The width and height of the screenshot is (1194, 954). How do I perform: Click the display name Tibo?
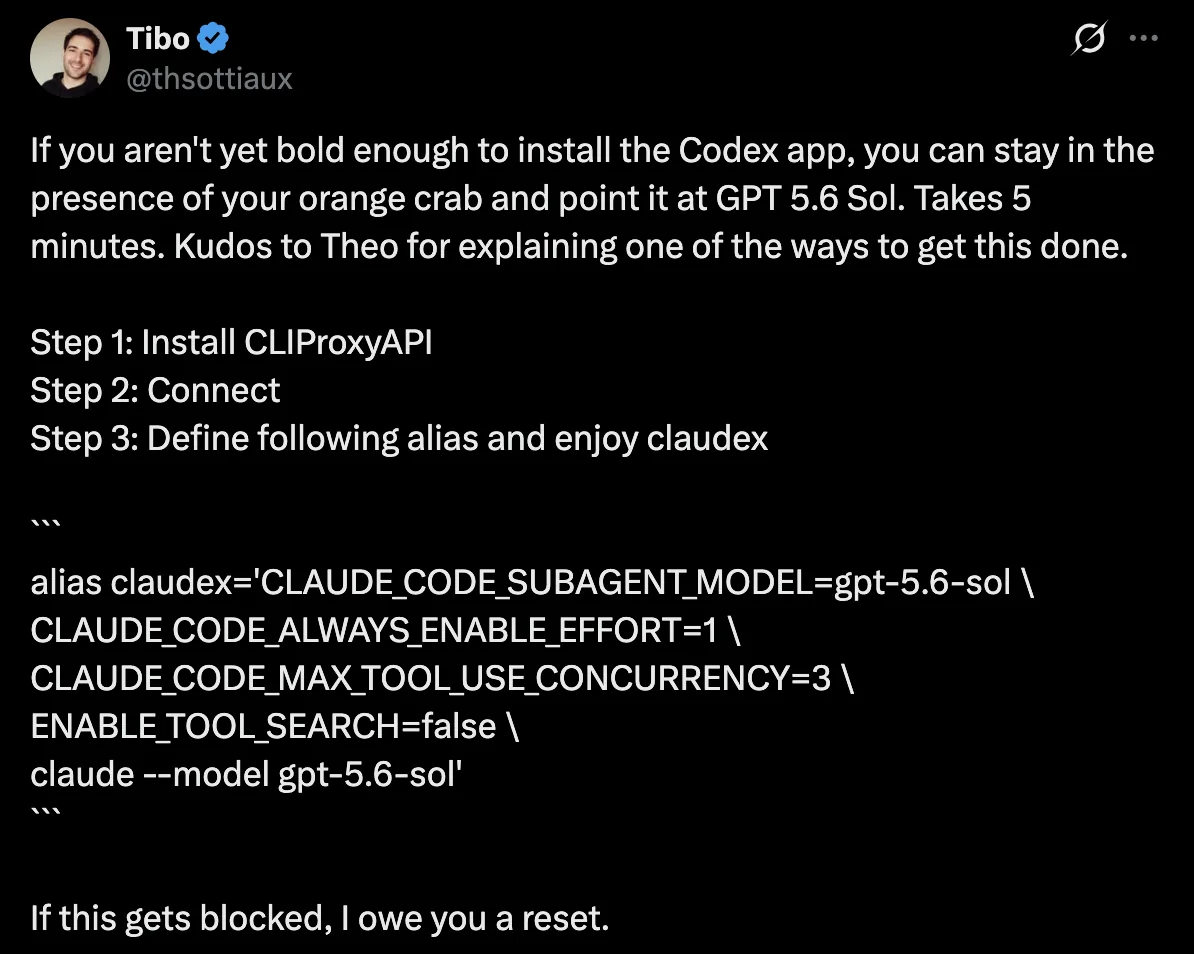158,38
